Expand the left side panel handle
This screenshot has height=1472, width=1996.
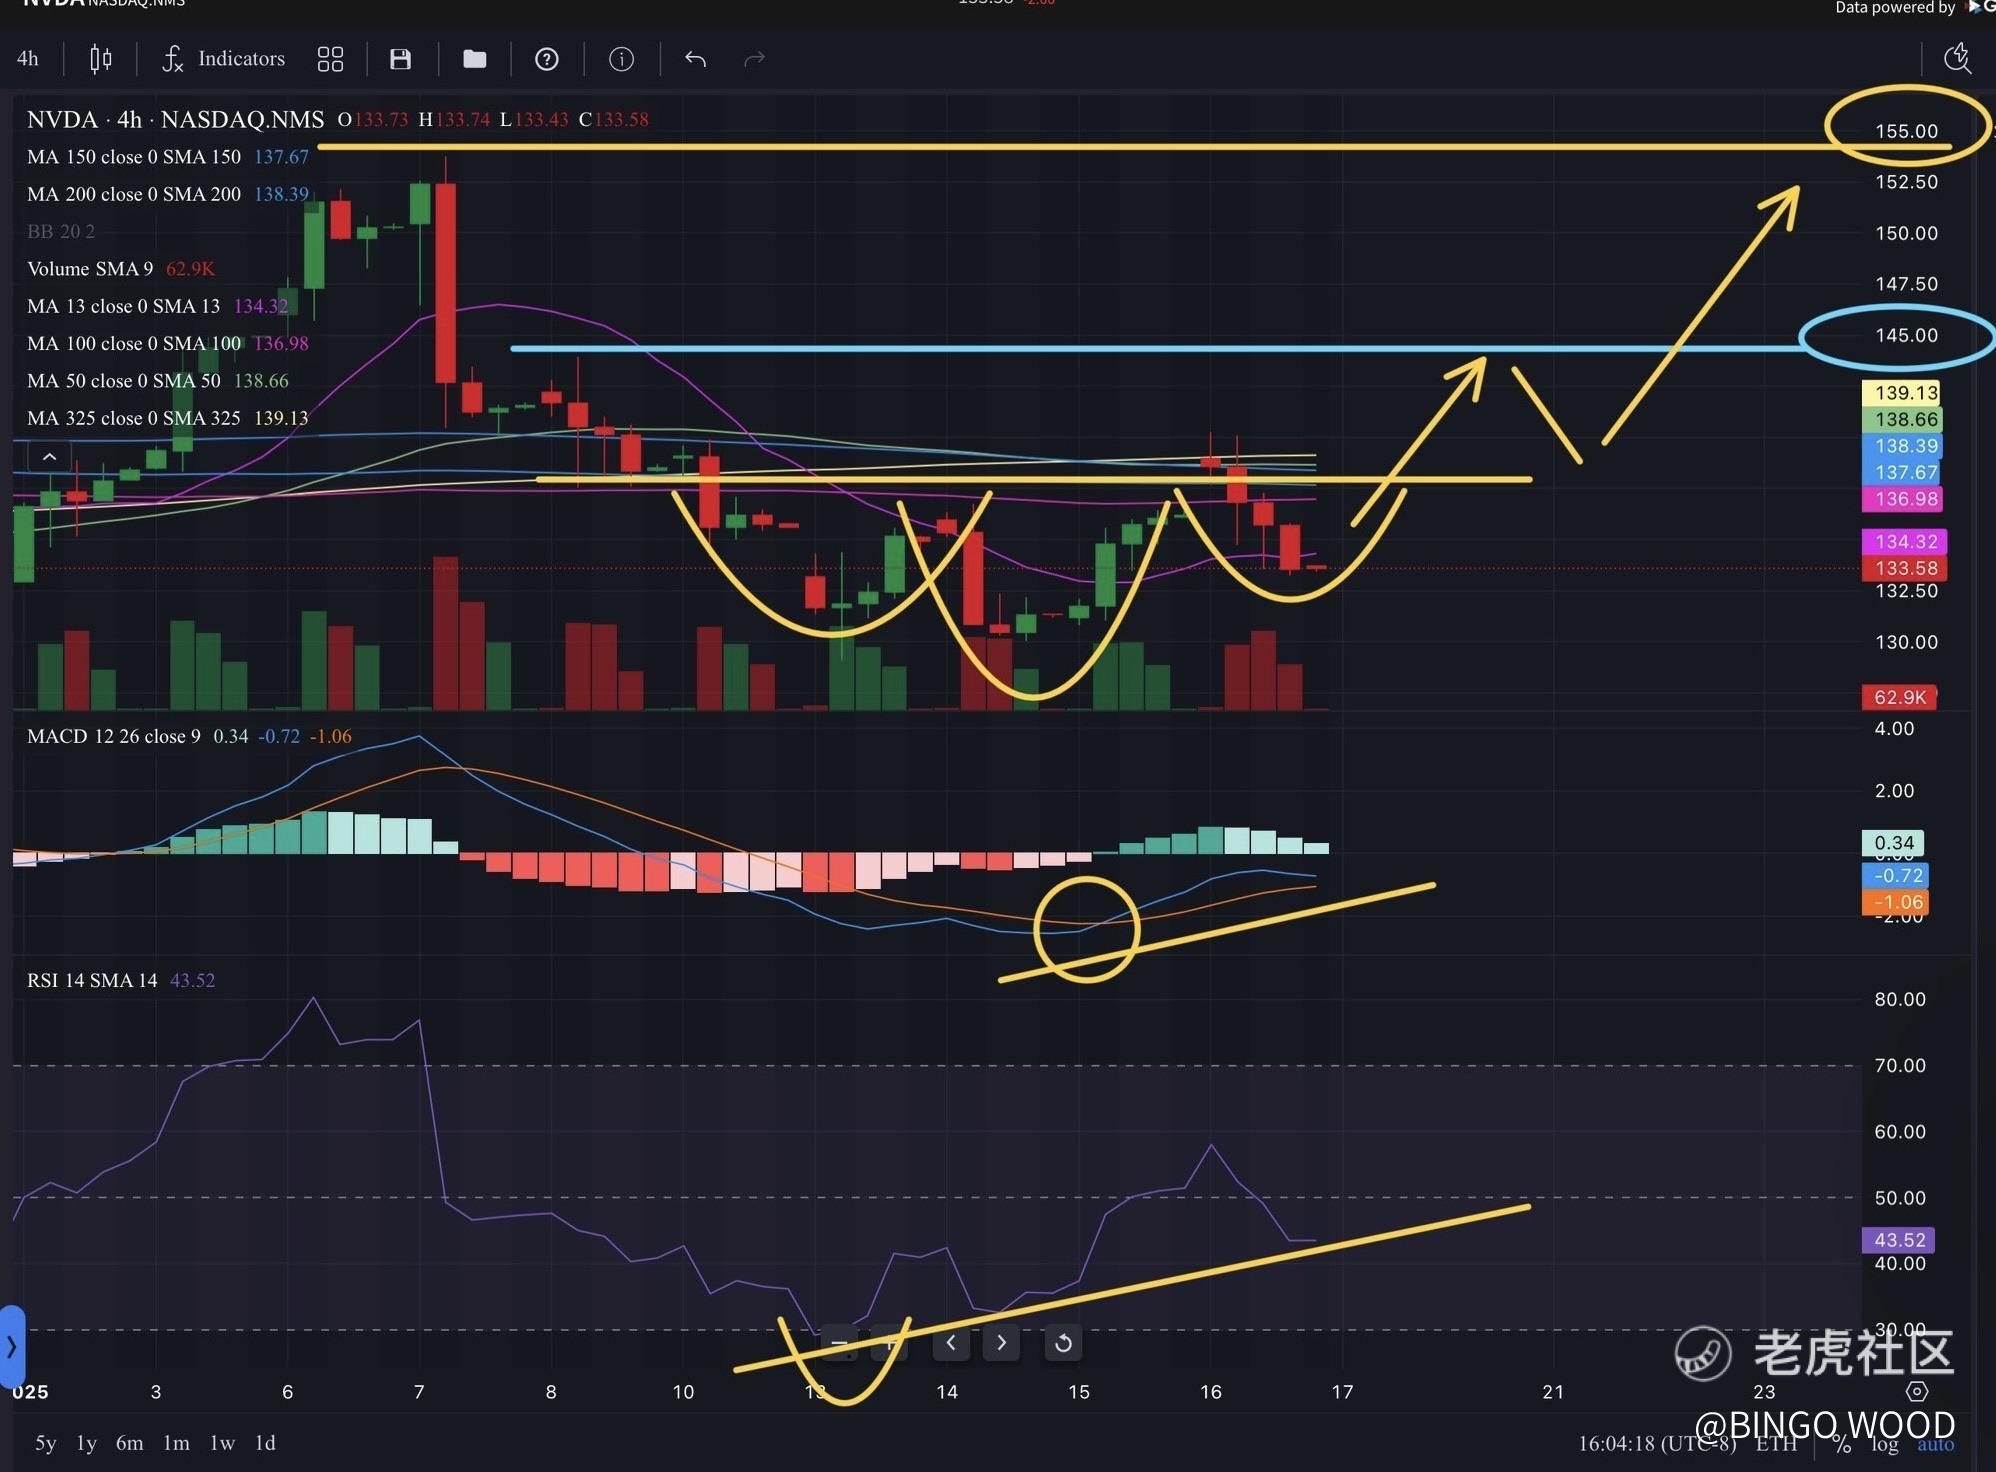click(11, 1346)
